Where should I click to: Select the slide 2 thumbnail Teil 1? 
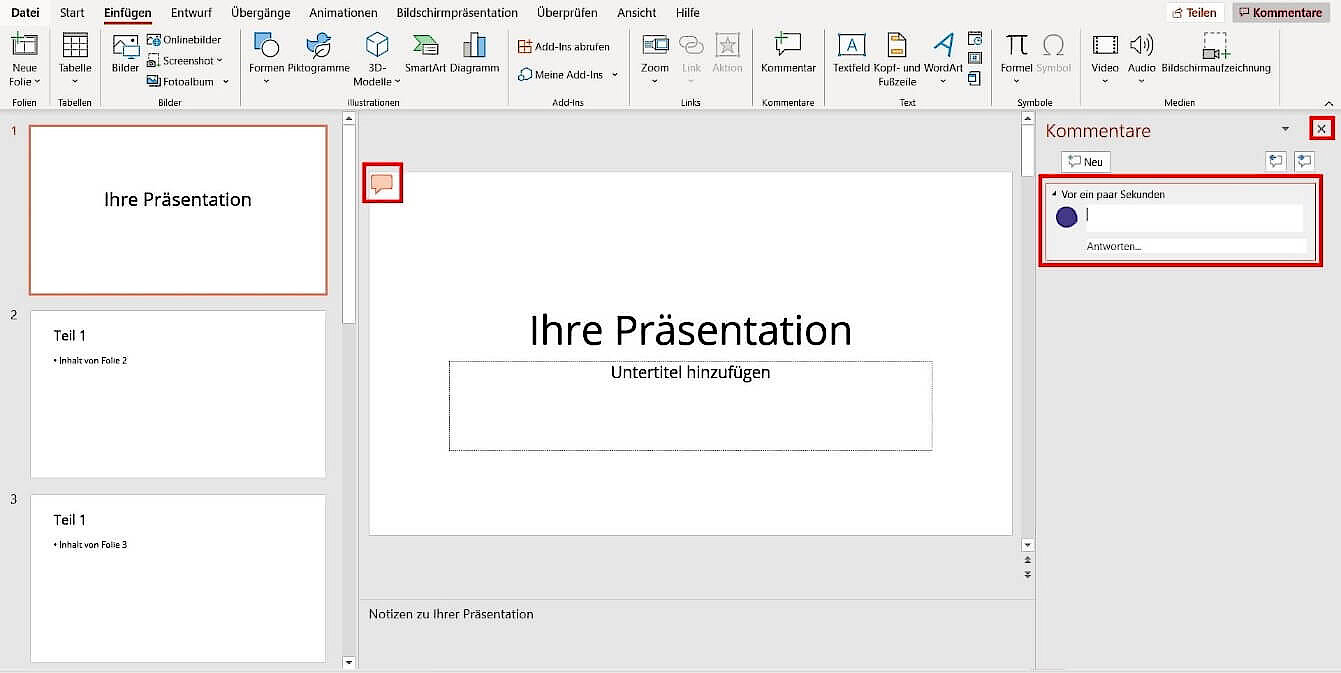(178, 392)
